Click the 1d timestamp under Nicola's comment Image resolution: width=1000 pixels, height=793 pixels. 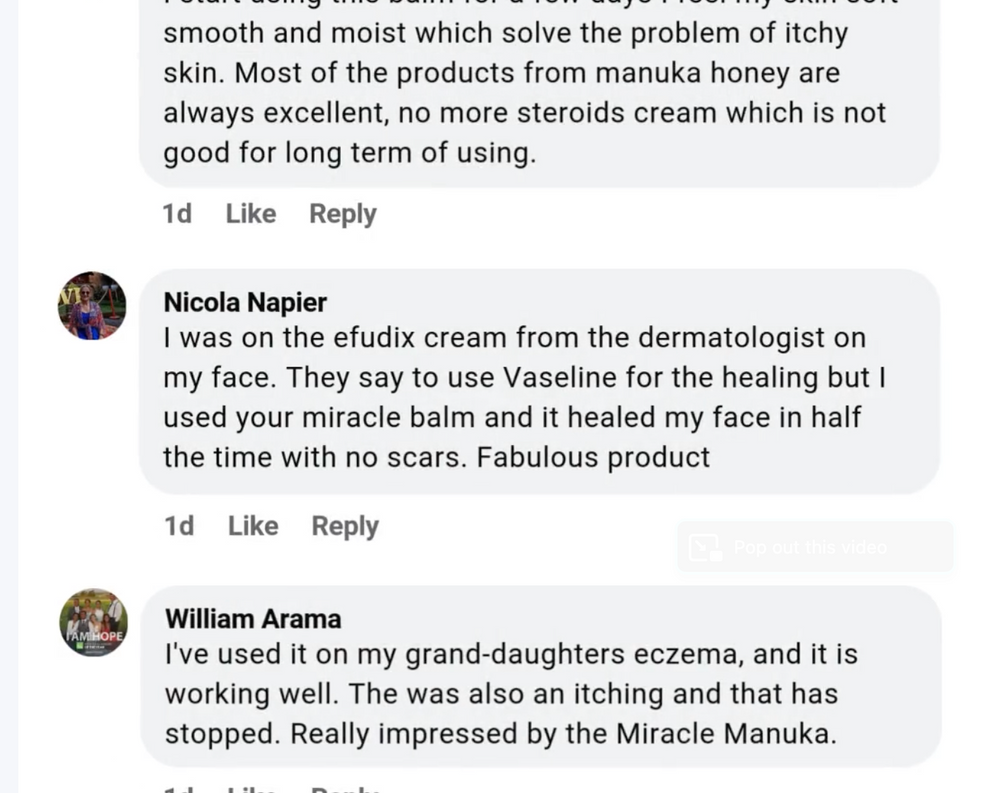coord(179,526)
